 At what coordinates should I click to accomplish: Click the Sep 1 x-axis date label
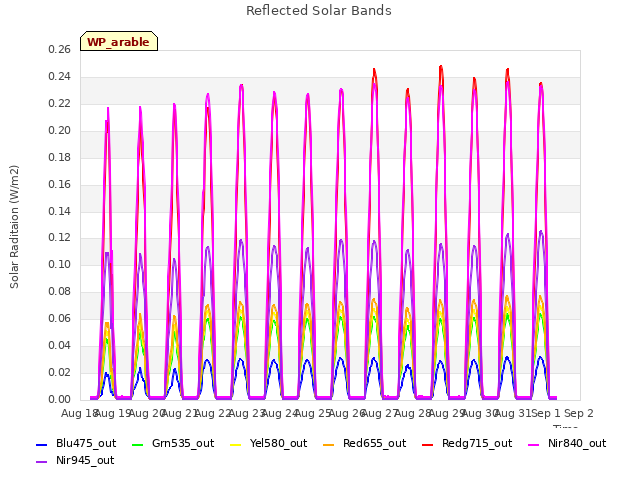click(545, 413)
